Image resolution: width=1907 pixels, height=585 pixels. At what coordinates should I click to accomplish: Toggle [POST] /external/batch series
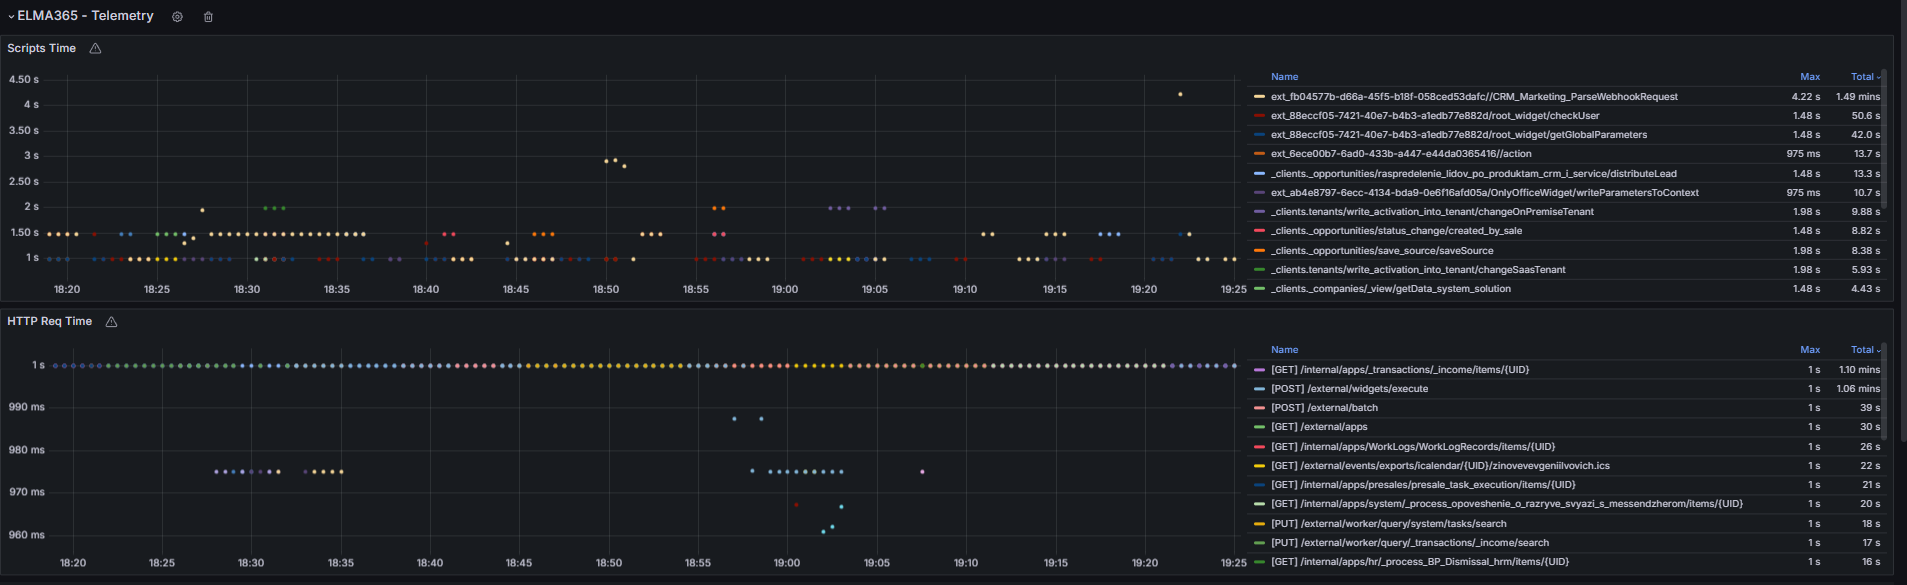pos(1324,408)
